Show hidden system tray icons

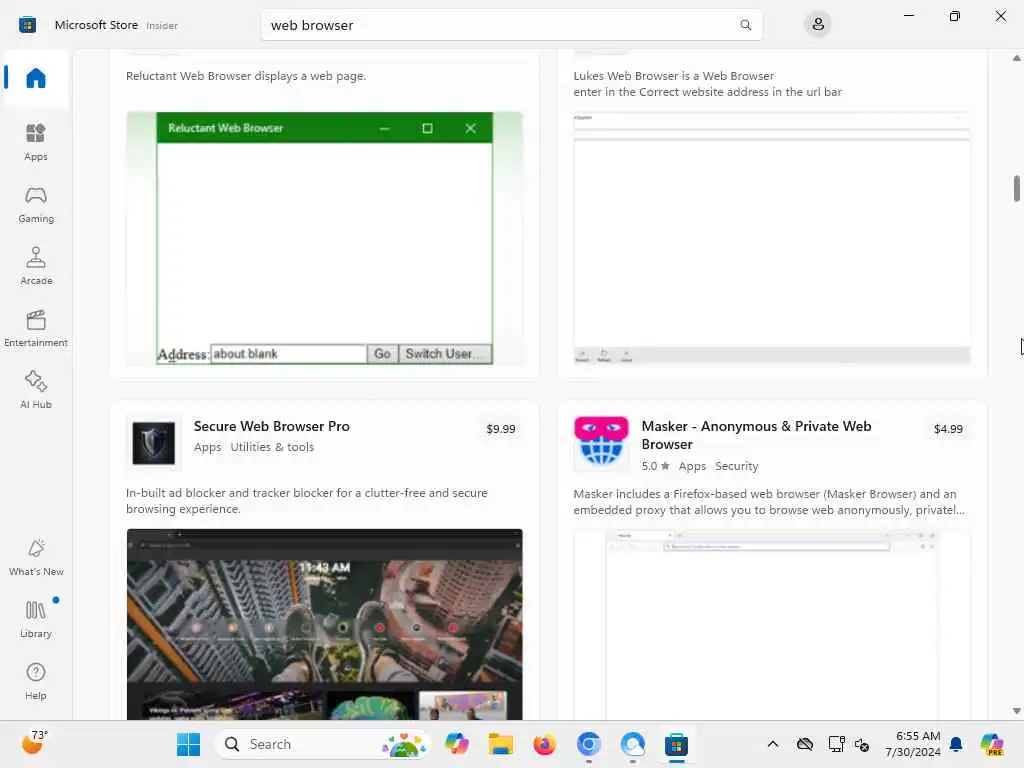click(x=773, y=744)
